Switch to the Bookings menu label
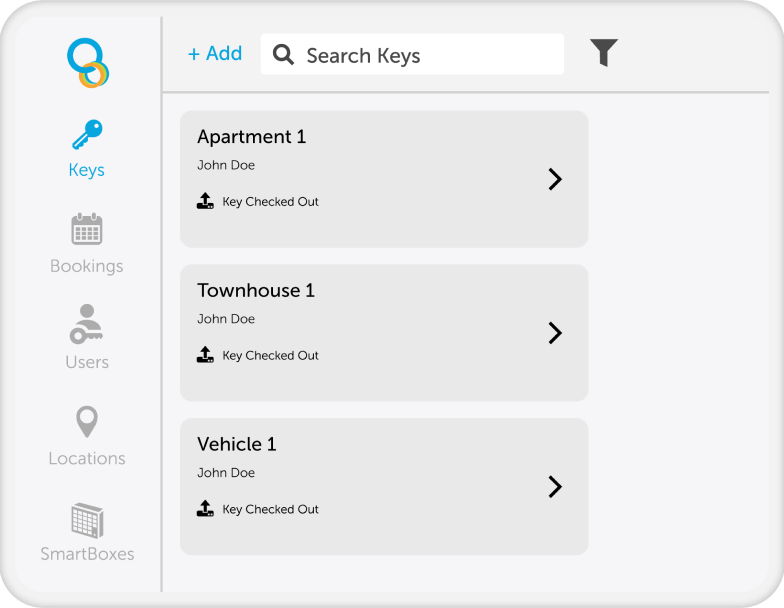The height and width of the screenshot is (608, 784). pos(86,266)
